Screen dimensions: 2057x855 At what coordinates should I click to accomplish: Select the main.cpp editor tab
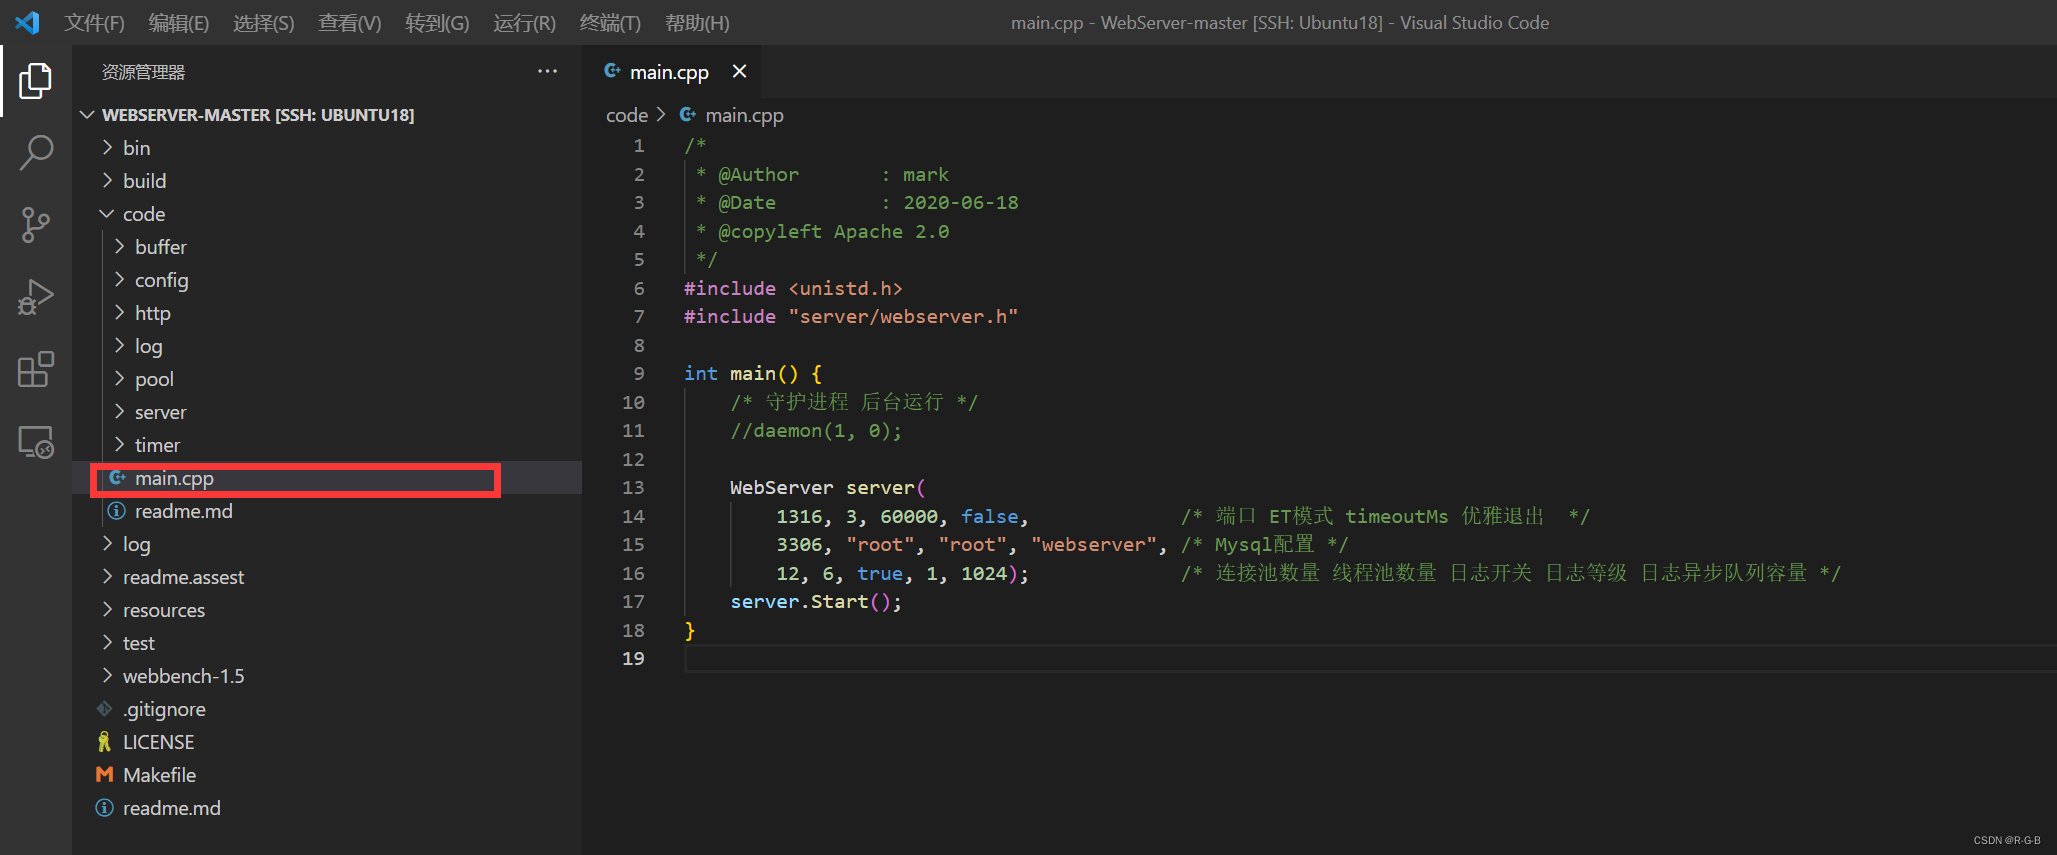(669, 71)
